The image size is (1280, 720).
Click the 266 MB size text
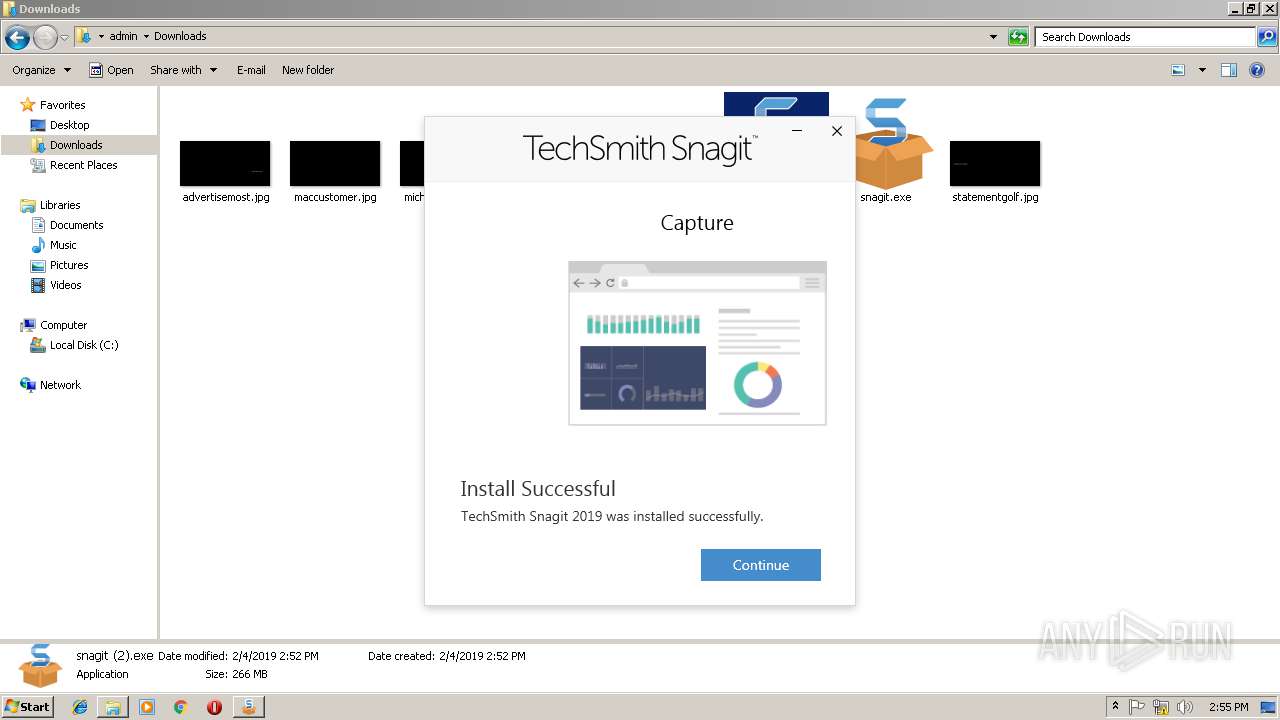(x=249, y=674)
